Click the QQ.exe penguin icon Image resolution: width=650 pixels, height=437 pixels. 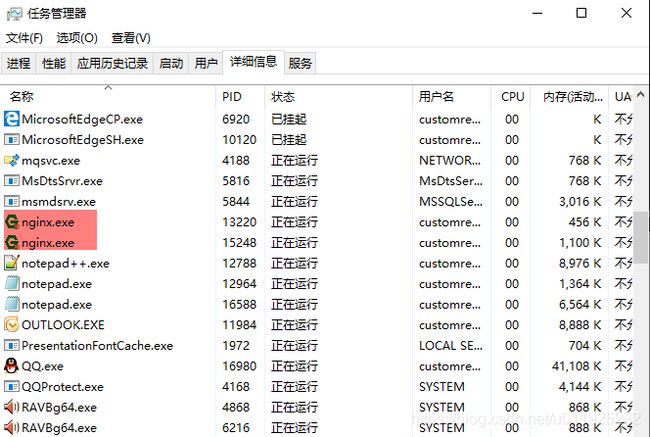click(11, 366)
